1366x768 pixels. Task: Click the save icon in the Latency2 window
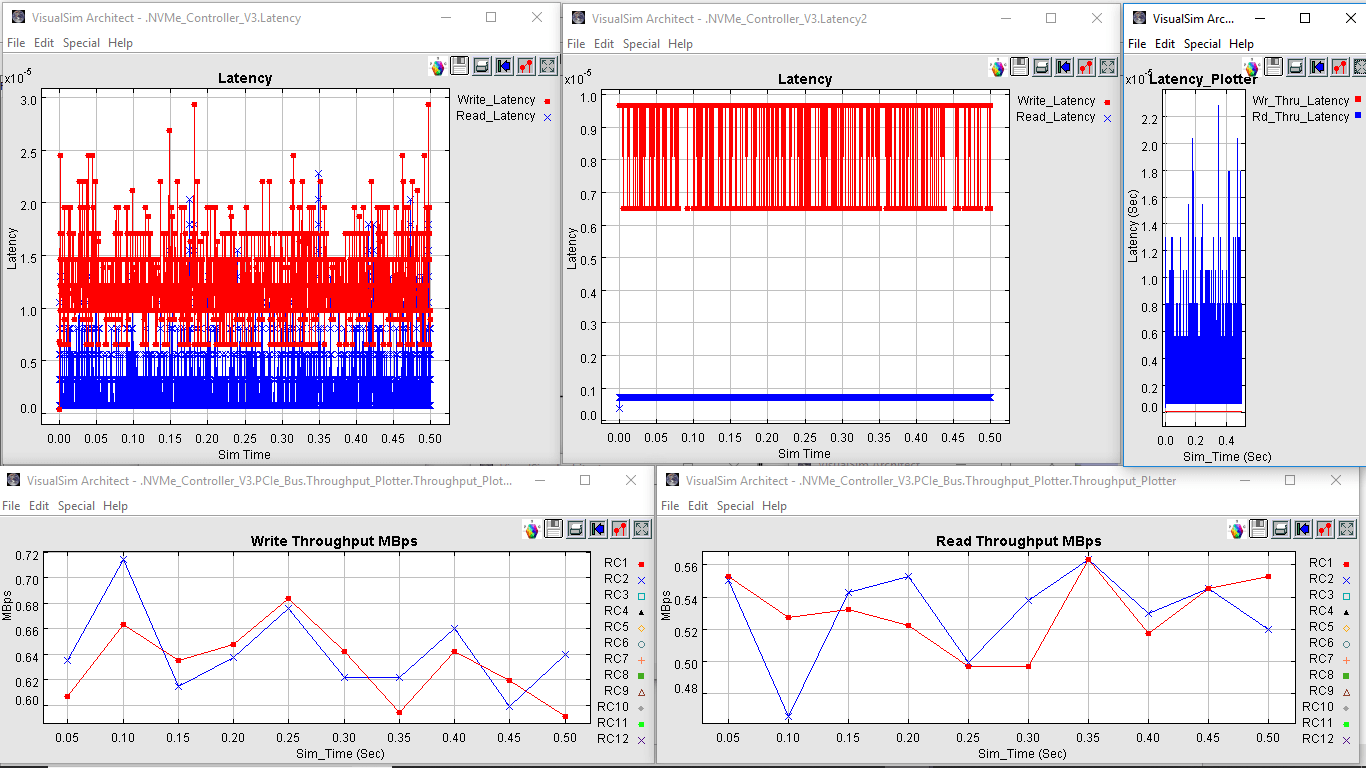click(1019, 66)
